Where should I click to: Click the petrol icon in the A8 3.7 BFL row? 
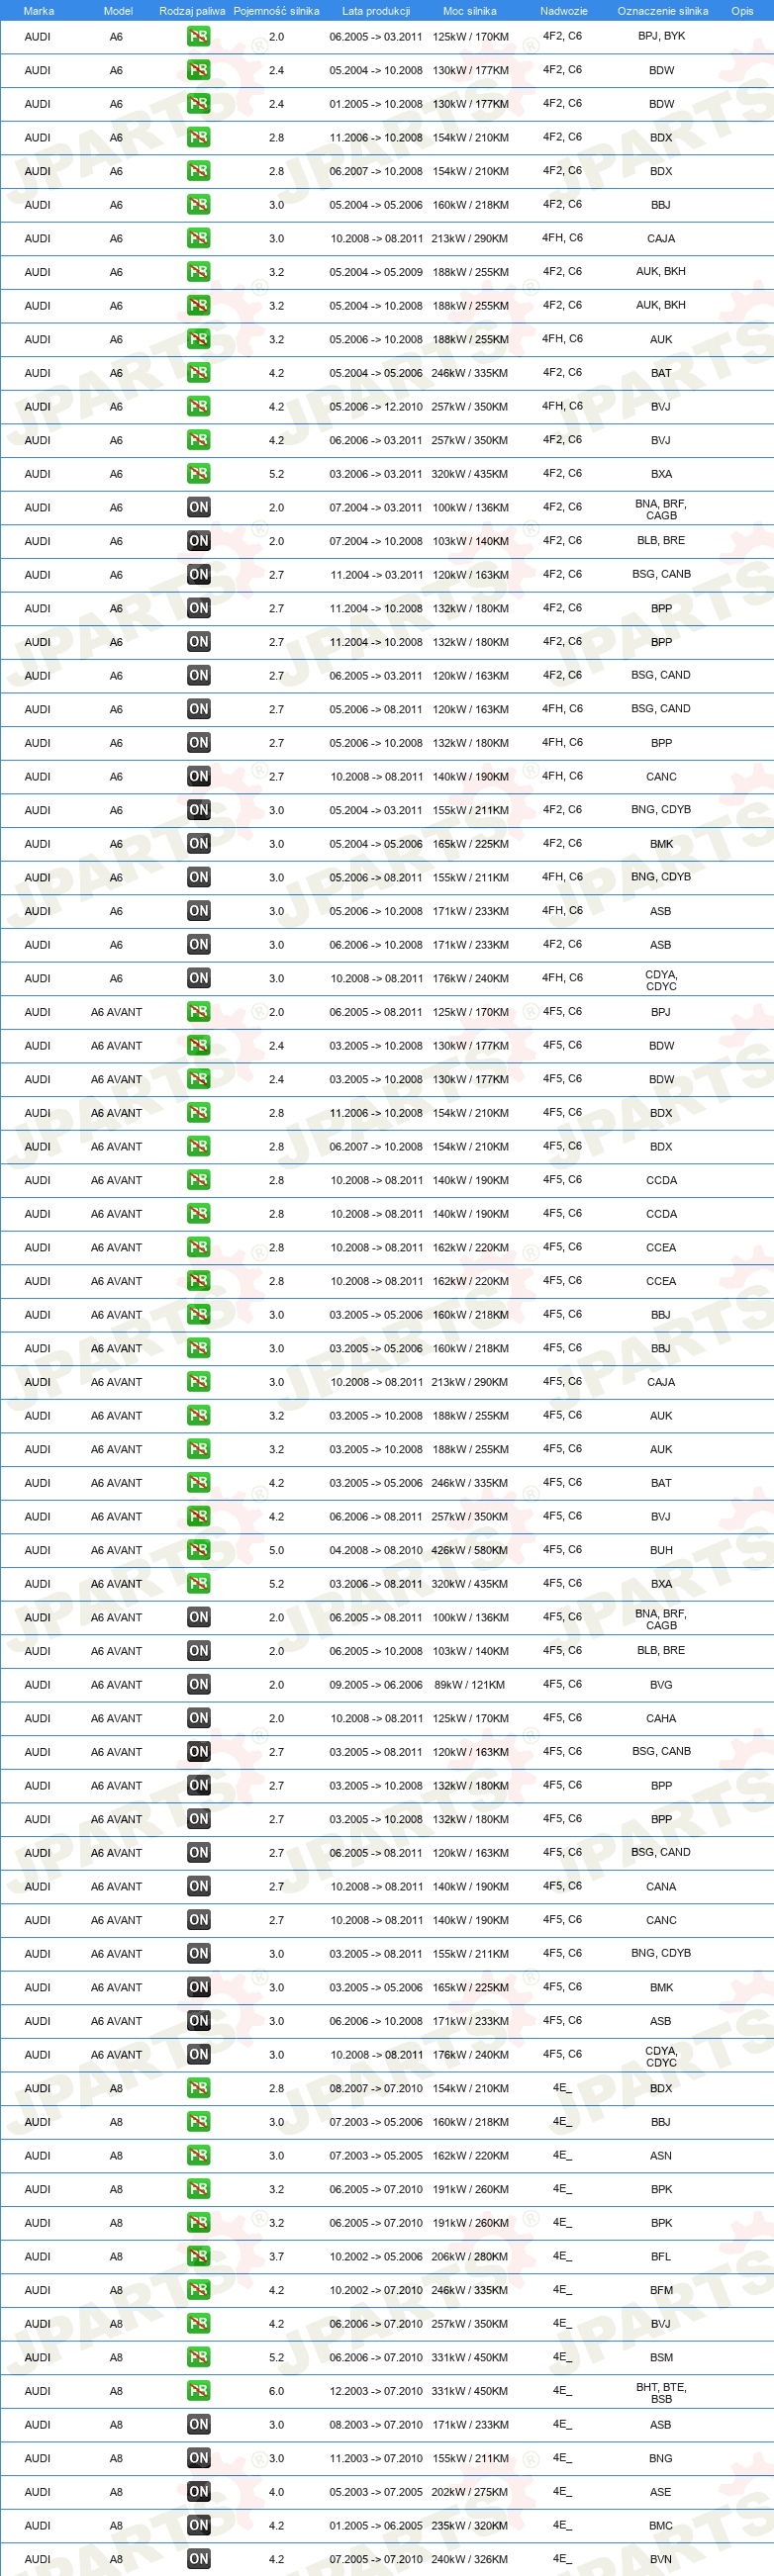tap(198, 2256)
